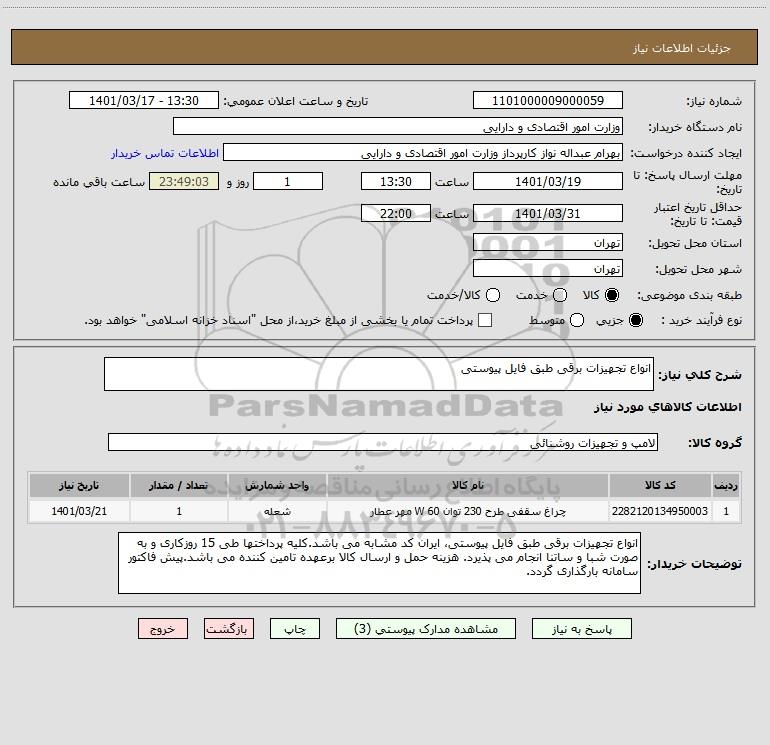Click the تعداد / مقدار column header
The image size is (770, 745).
[179, 485]
